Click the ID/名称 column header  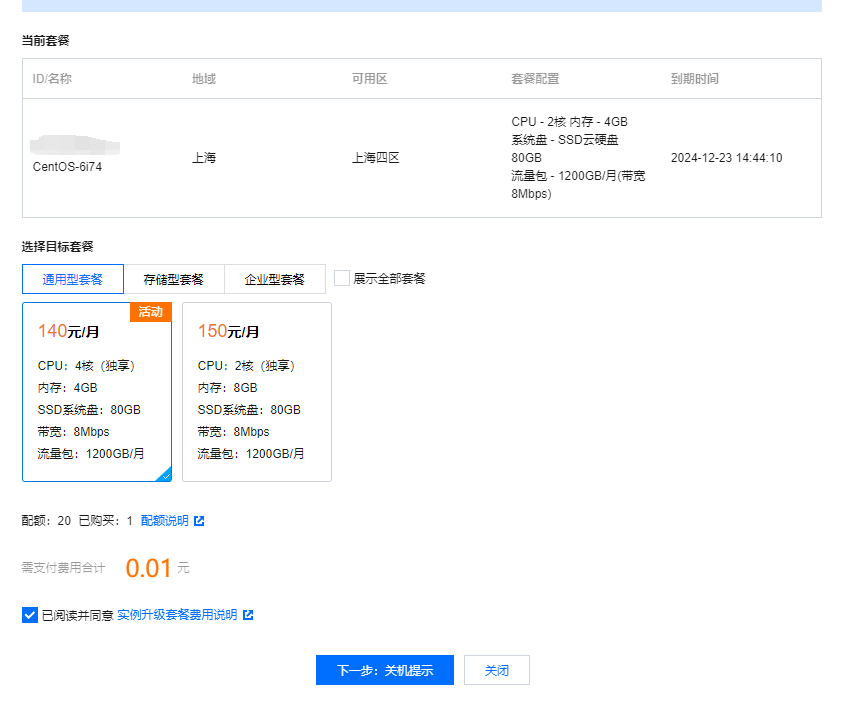52,79
